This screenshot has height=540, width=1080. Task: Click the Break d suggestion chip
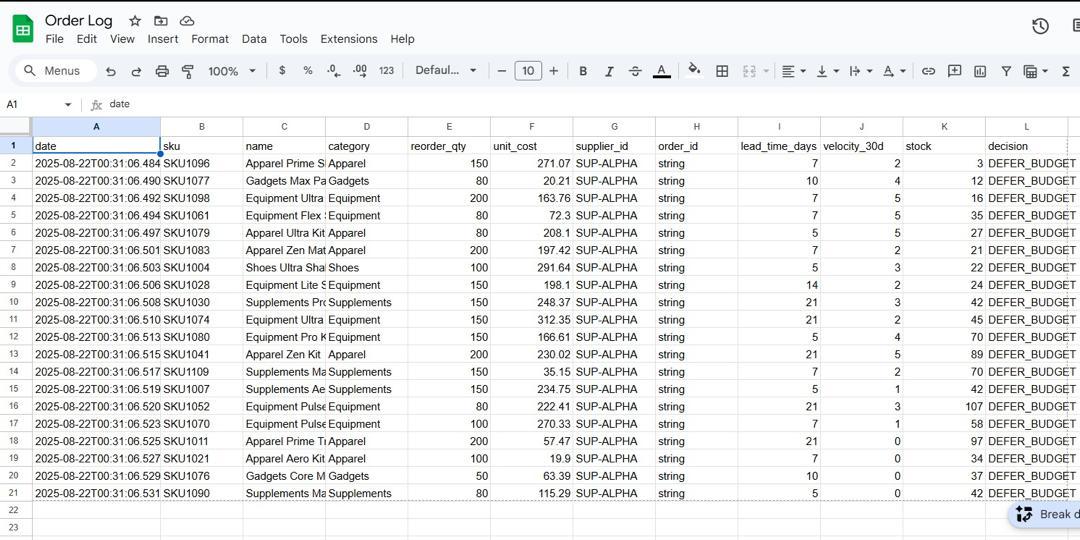1044,515
